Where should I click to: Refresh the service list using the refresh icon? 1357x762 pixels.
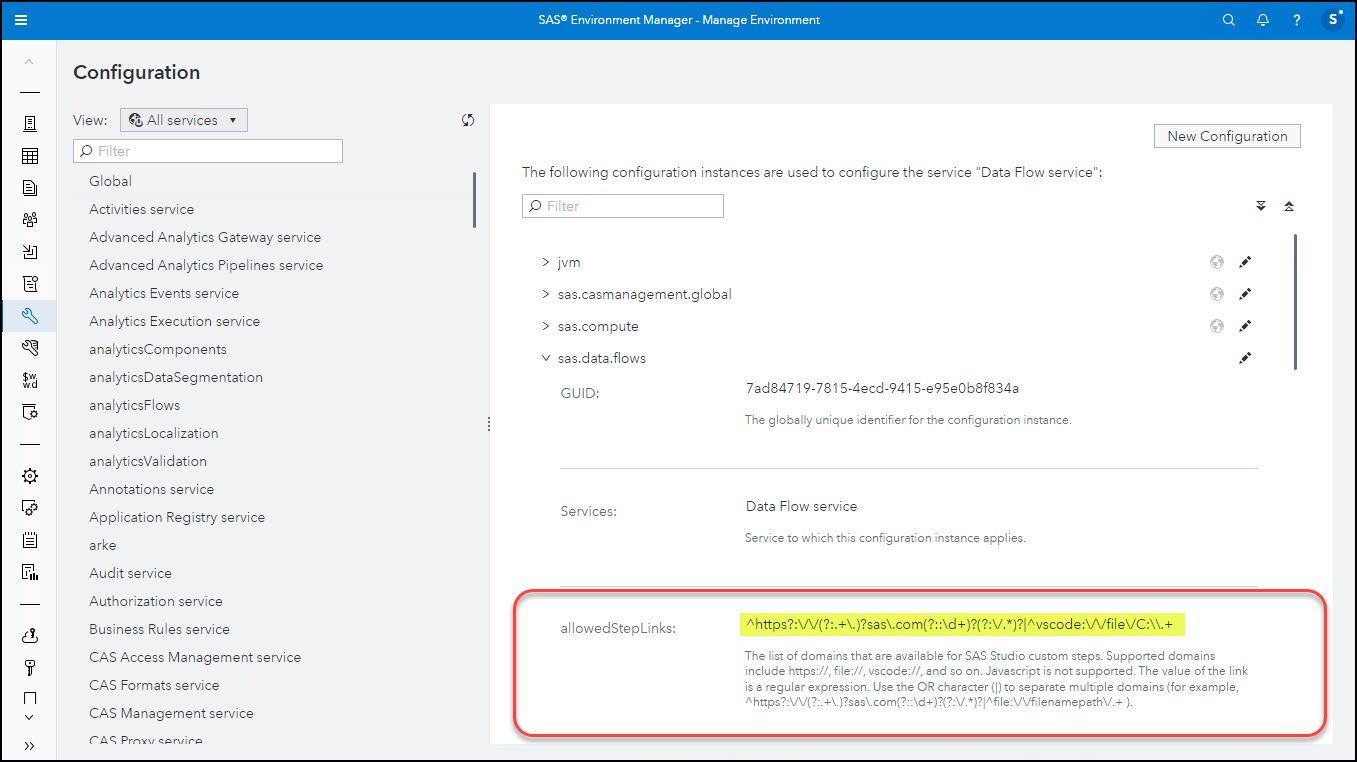467,119
